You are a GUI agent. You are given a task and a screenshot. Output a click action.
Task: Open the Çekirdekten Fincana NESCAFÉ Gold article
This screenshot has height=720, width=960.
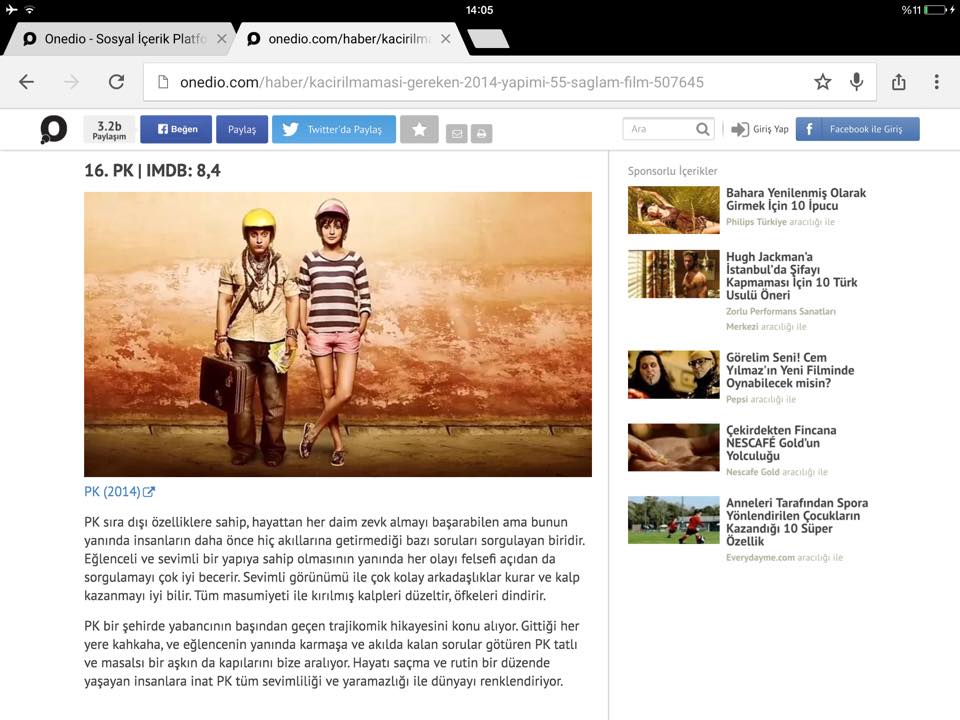[x=781, y=443]
